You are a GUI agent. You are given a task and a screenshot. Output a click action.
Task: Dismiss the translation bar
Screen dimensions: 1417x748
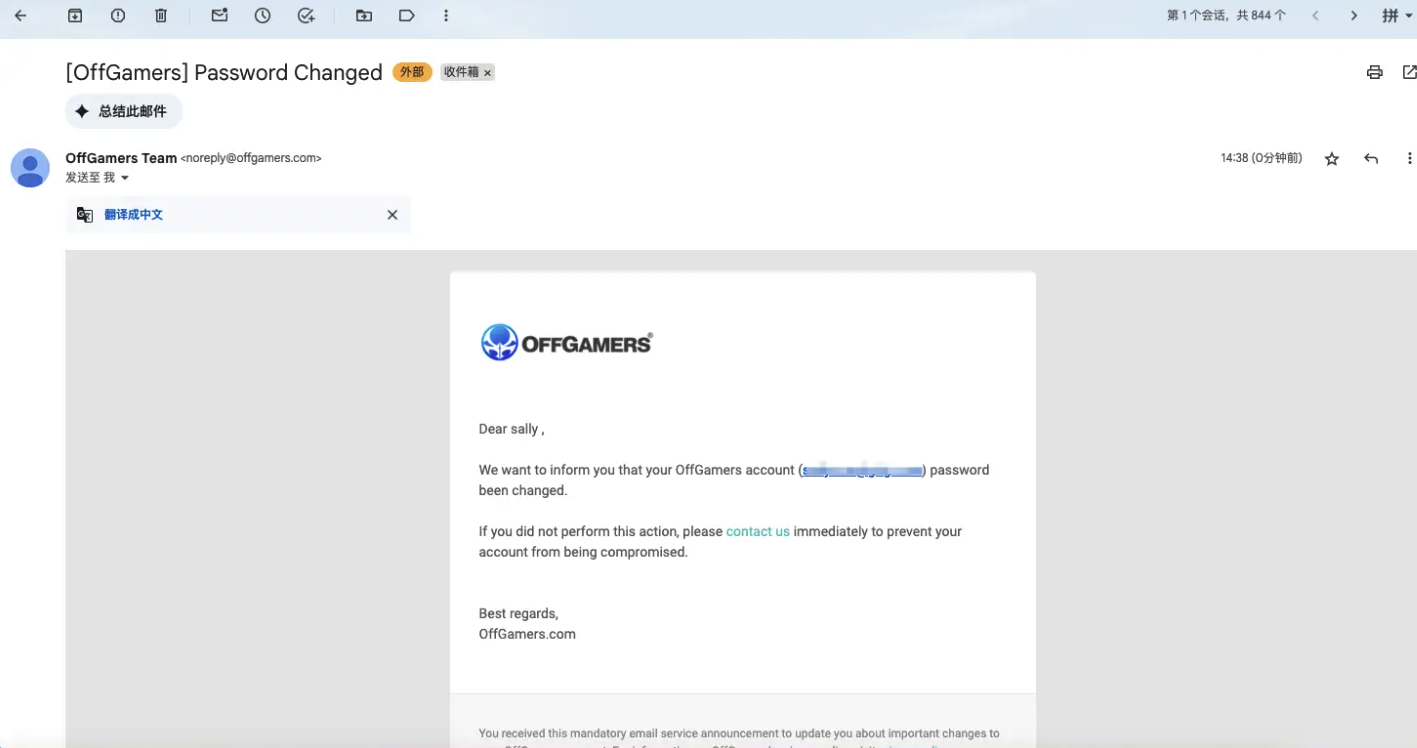[392, 215]
